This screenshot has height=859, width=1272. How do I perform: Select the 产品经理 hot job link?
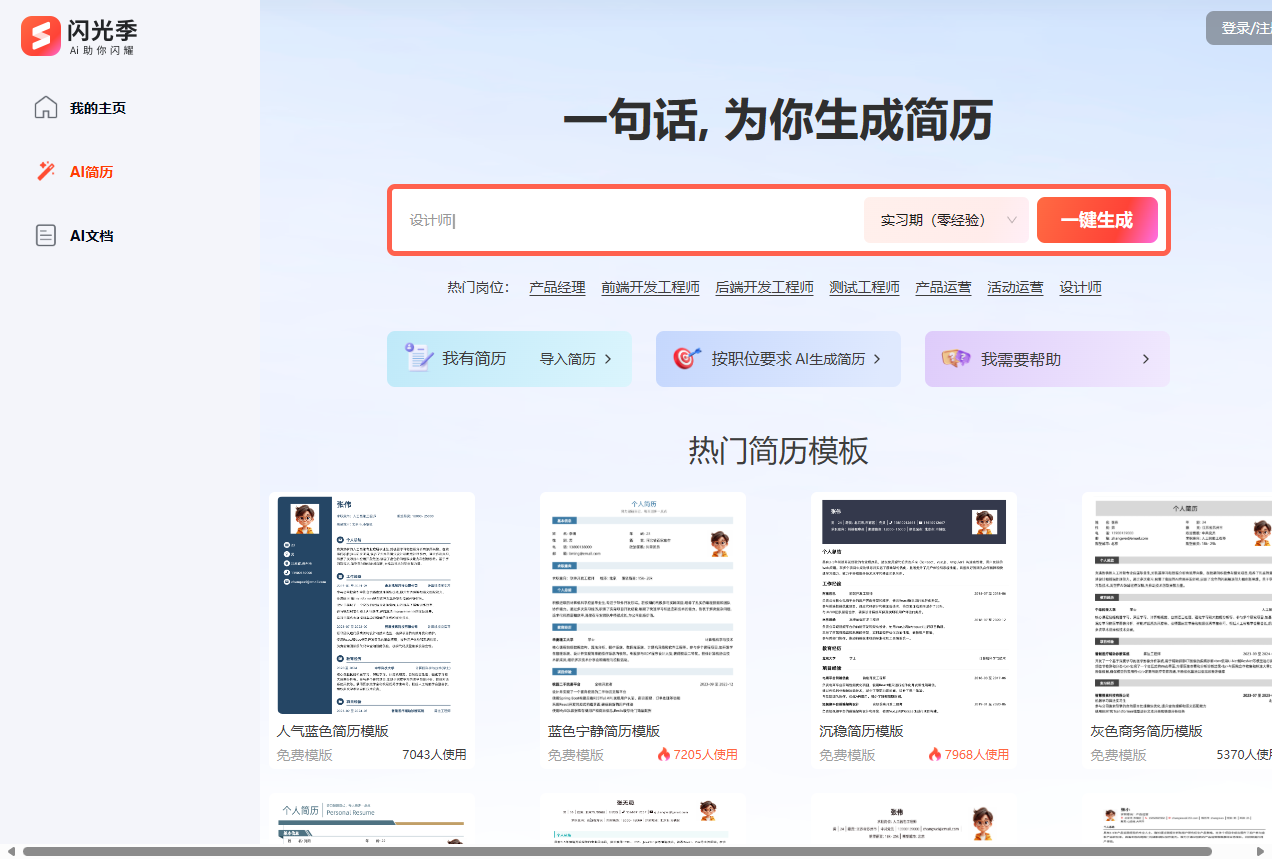(x=556, y=287)
